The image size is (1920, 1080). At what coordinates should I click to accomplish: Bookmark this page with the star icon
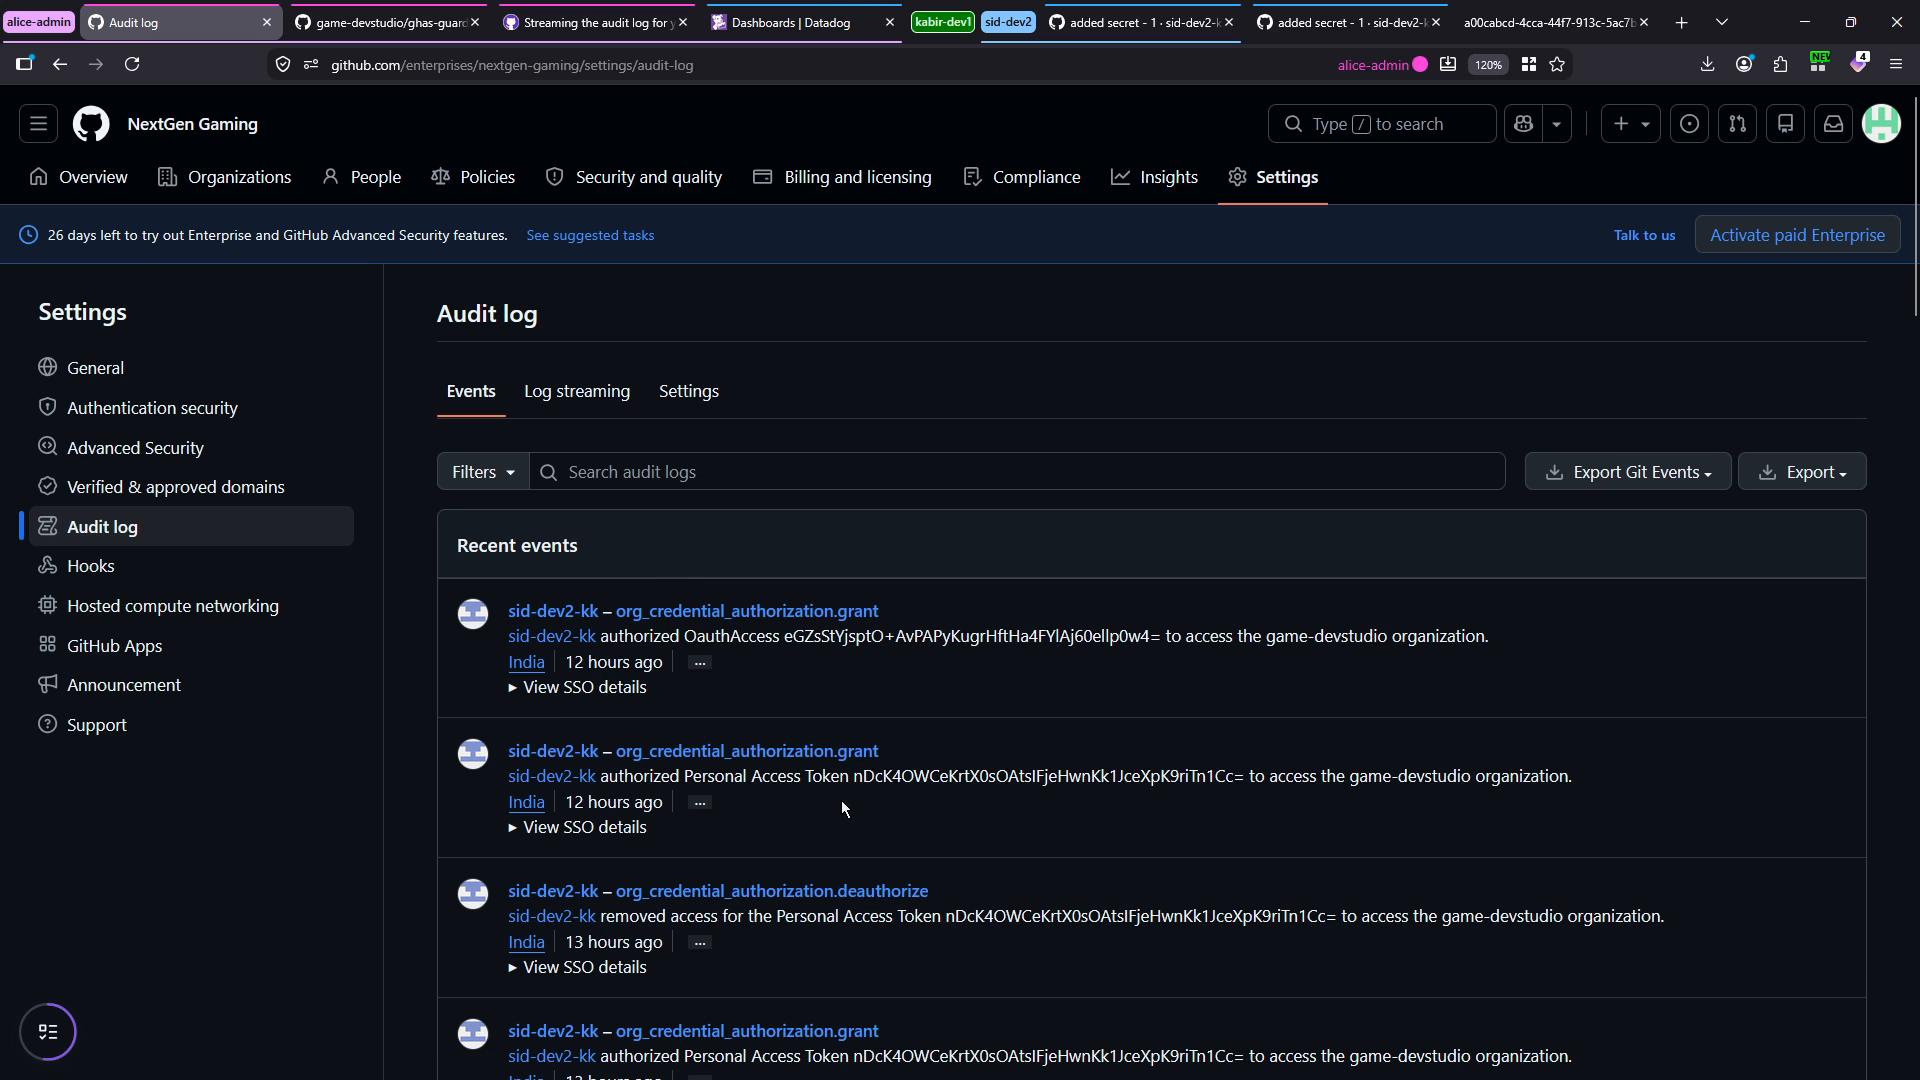(x=1557, y=64)
